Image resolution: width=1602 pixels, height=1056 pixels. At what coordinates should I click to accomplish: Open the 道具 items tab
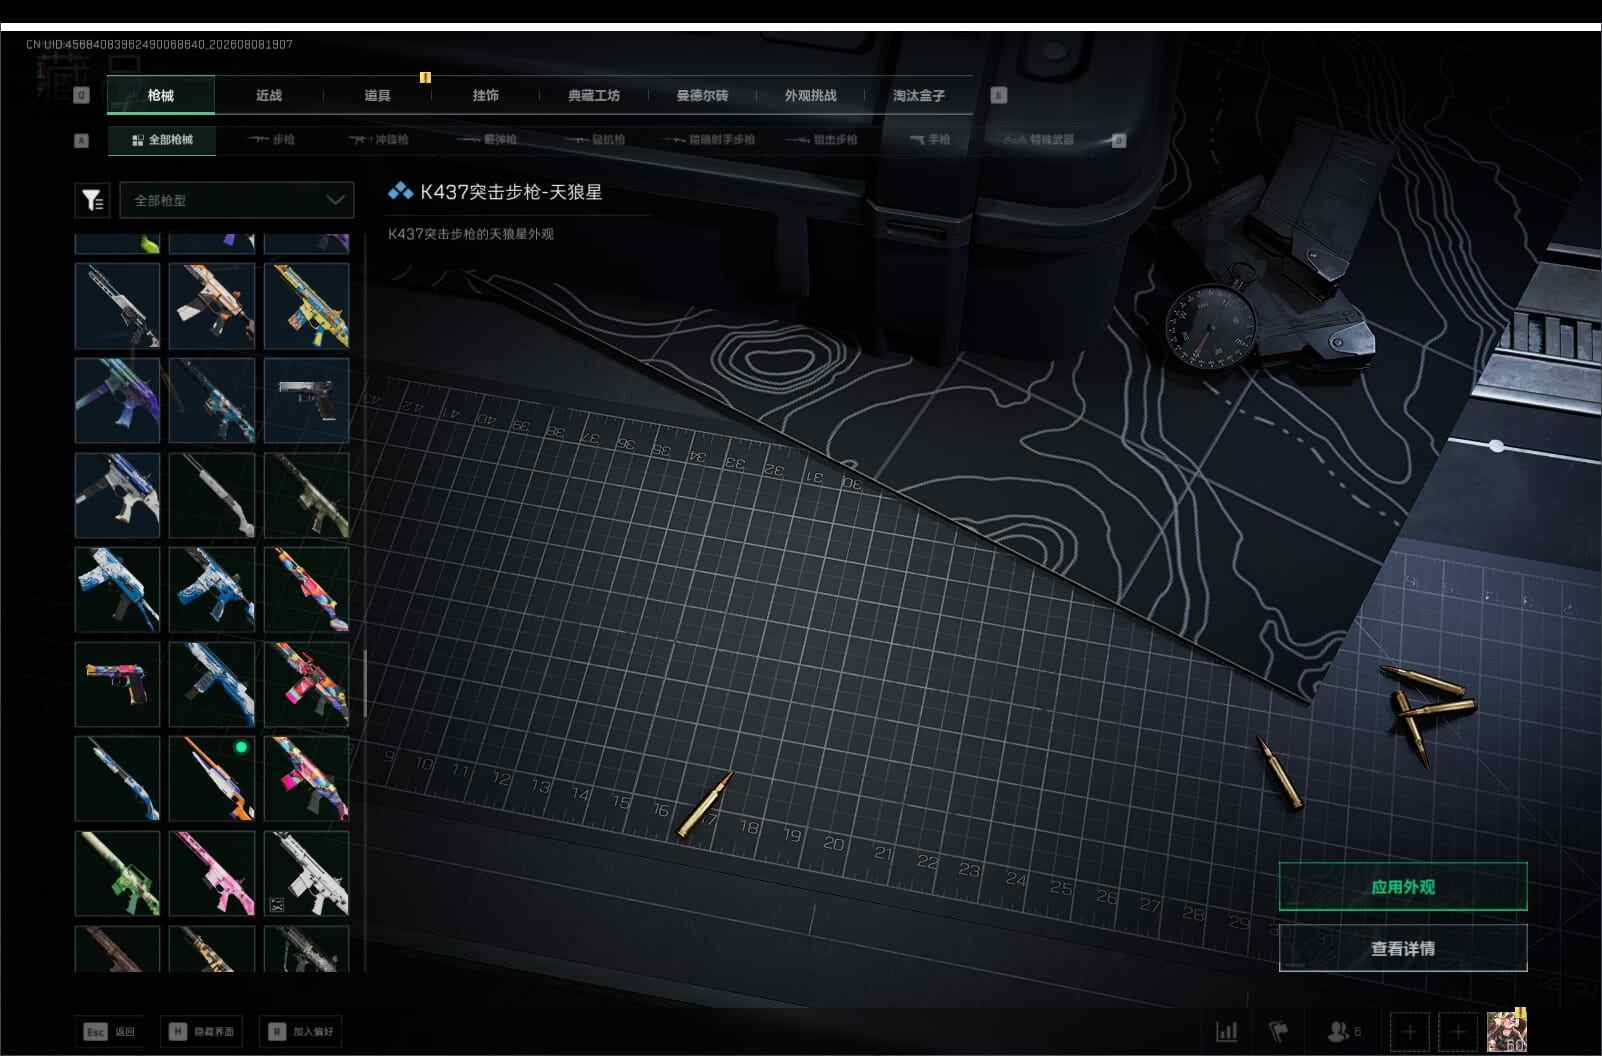click(377, 95)
